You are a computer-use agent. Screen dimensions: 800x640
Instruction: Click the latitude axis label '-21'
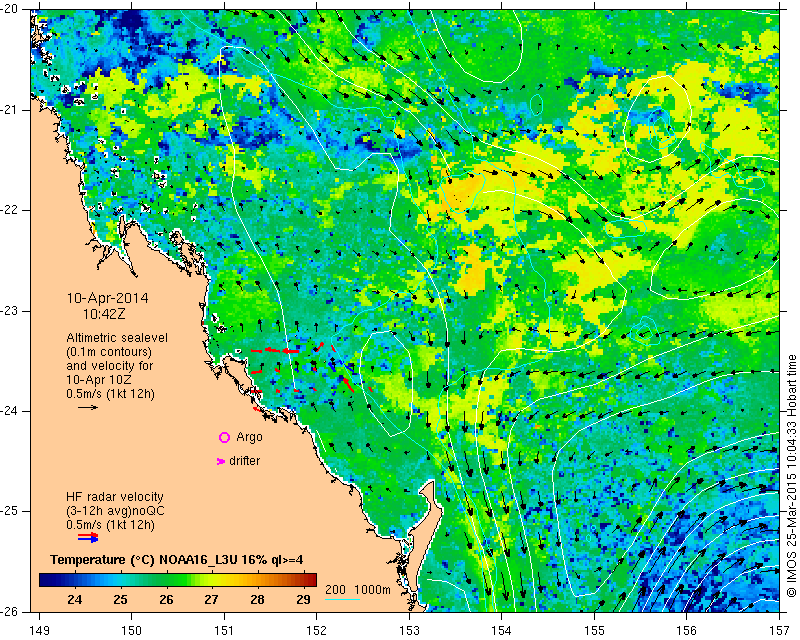pyautogui.click(x=9, y=110)
